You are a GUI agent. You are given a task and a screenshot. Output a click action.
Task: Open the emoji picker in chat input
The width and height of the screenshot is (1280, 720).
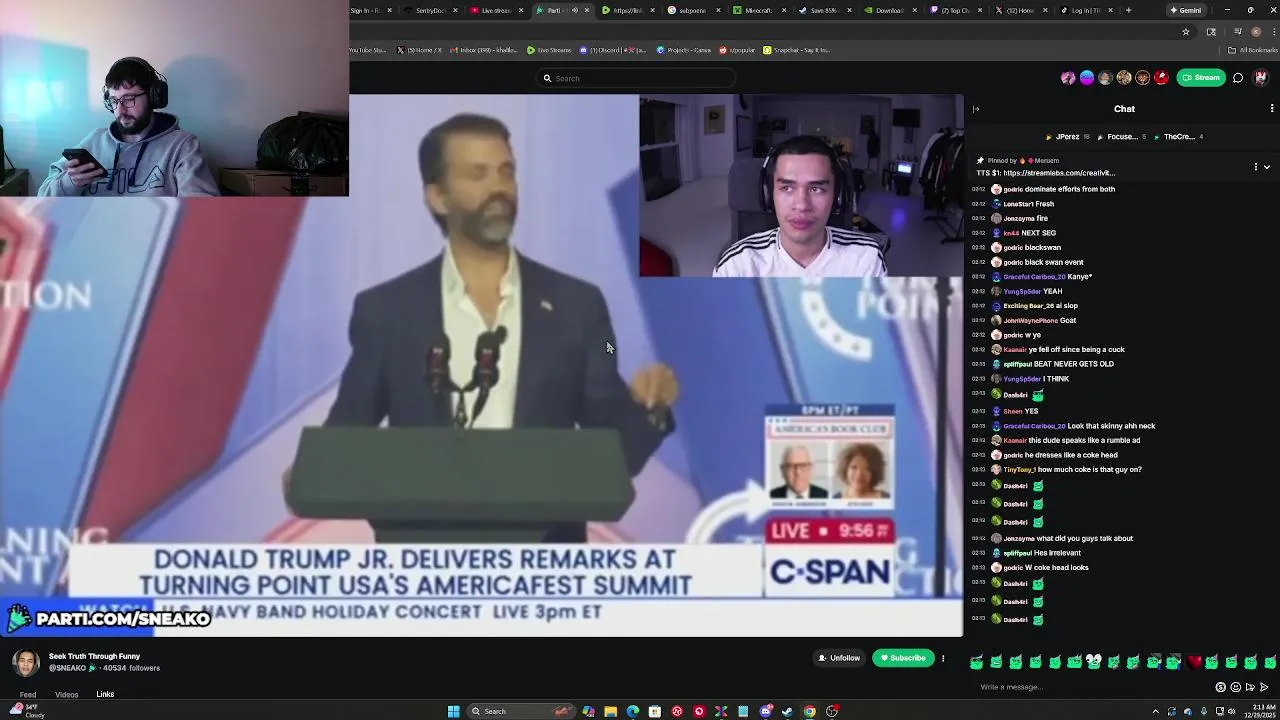pyautogui.click(x=1235, y=687)
